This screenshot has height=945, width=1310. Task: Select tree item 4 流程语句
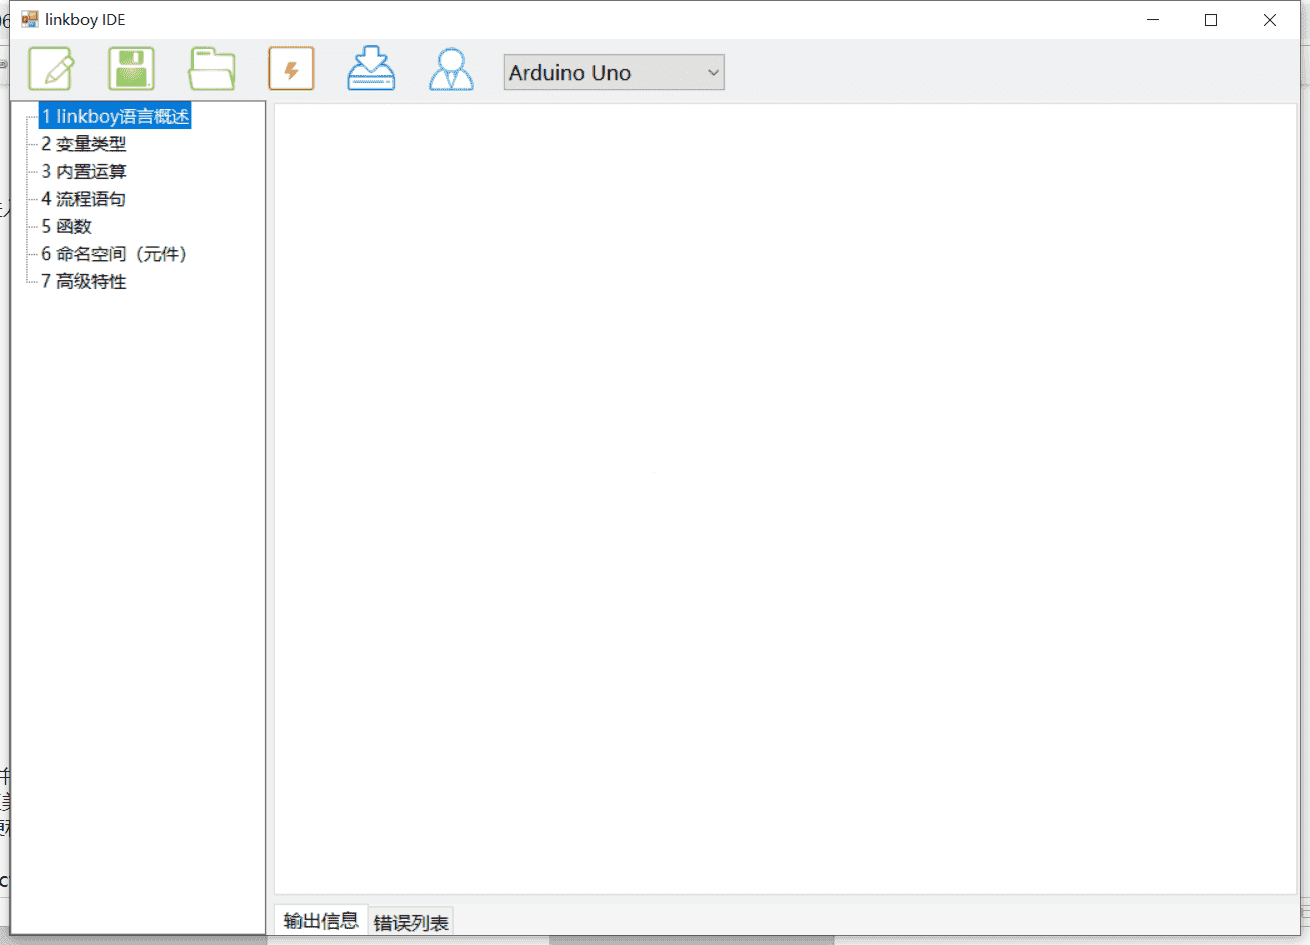pyautogui.click(x=84, y=199)
